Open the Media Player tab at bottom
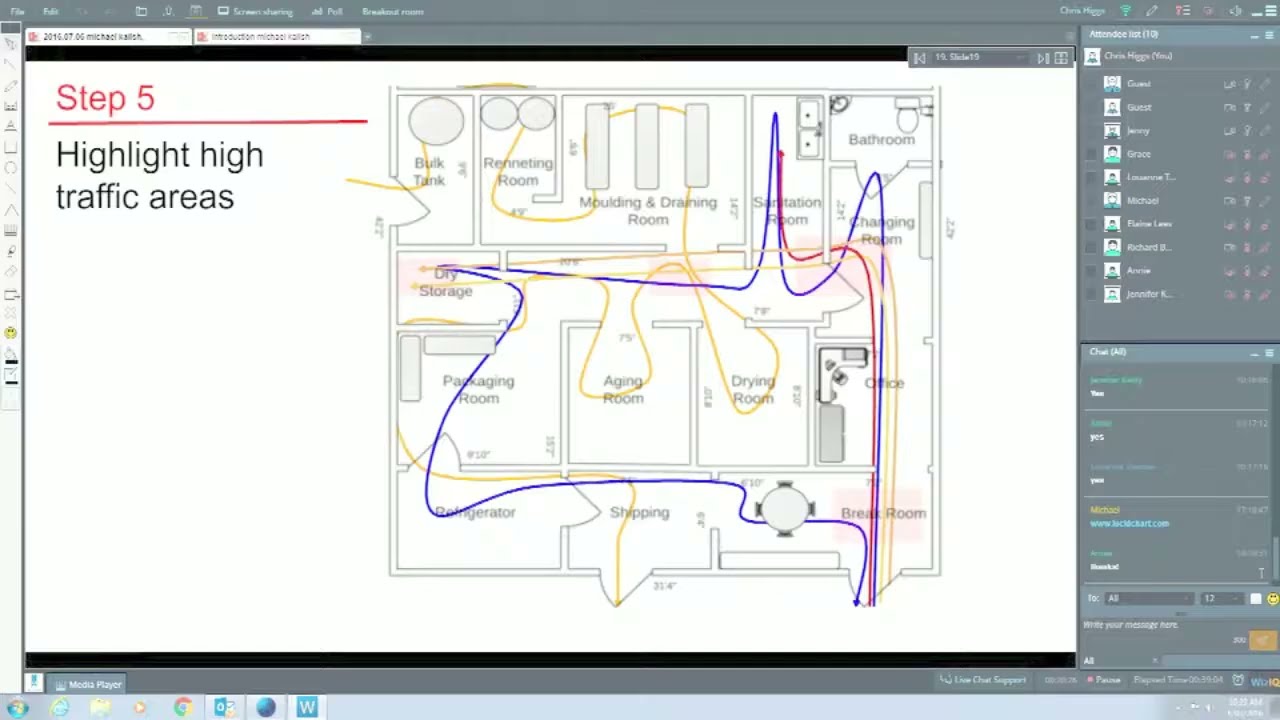The image size is (1280, 720). pyautogui.click(x=89, y=685)
